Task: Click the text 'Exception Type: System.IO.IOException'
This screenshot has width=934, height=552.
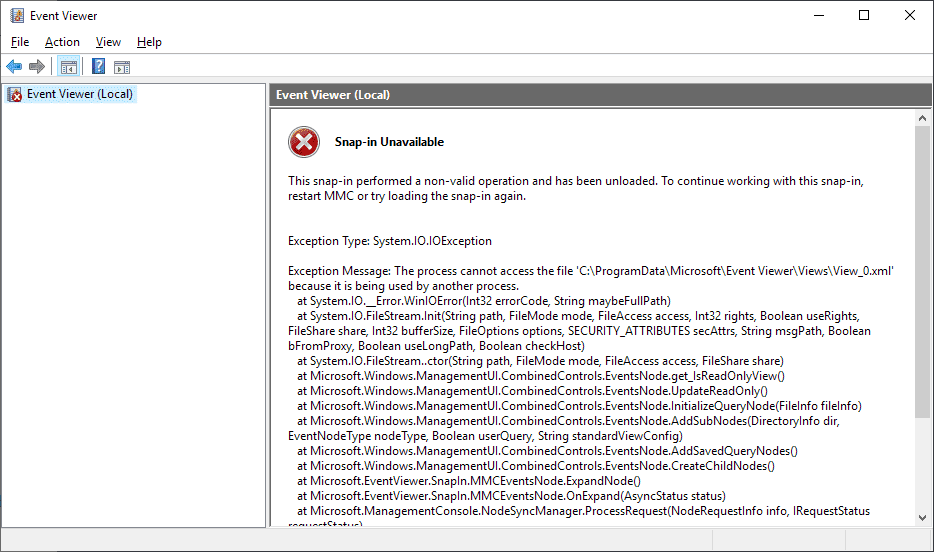Action: (390, 241)
